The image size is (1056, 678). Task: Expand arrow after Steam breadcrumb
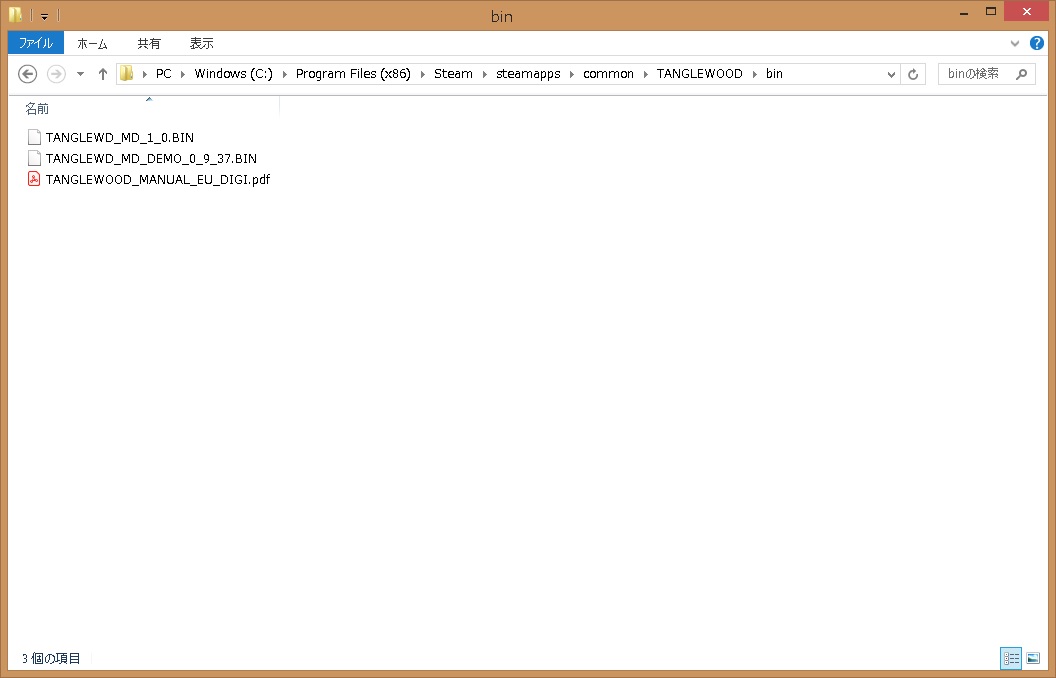[x=484, y=74]
